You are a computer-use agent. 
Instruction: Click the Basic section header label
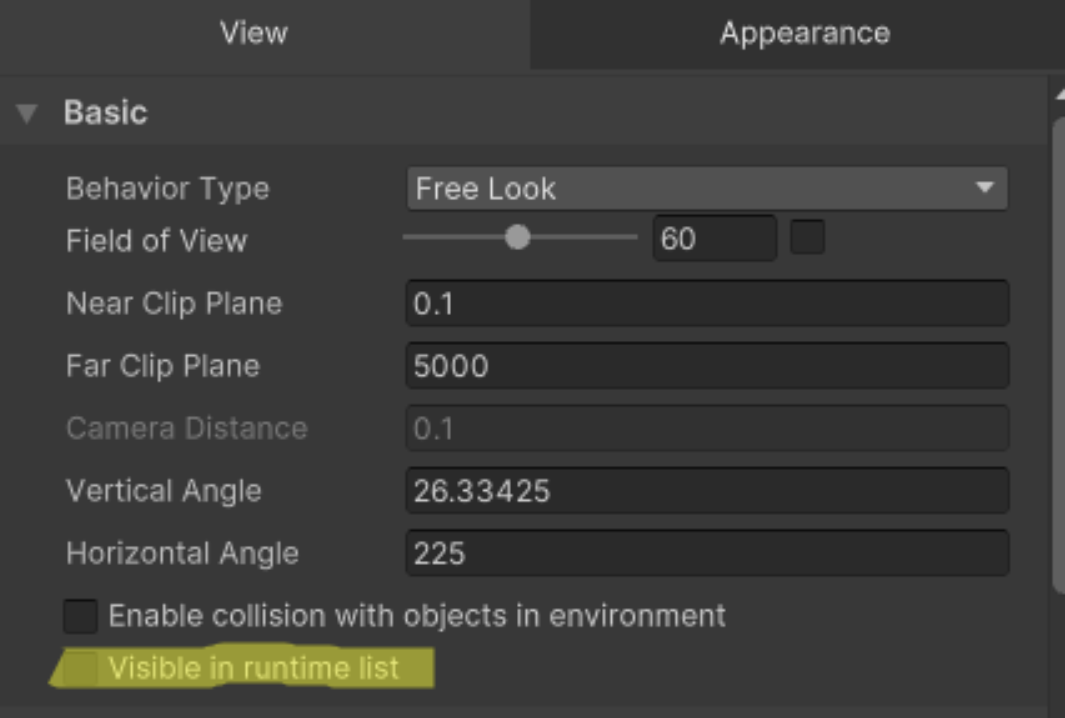pos(105,113)
